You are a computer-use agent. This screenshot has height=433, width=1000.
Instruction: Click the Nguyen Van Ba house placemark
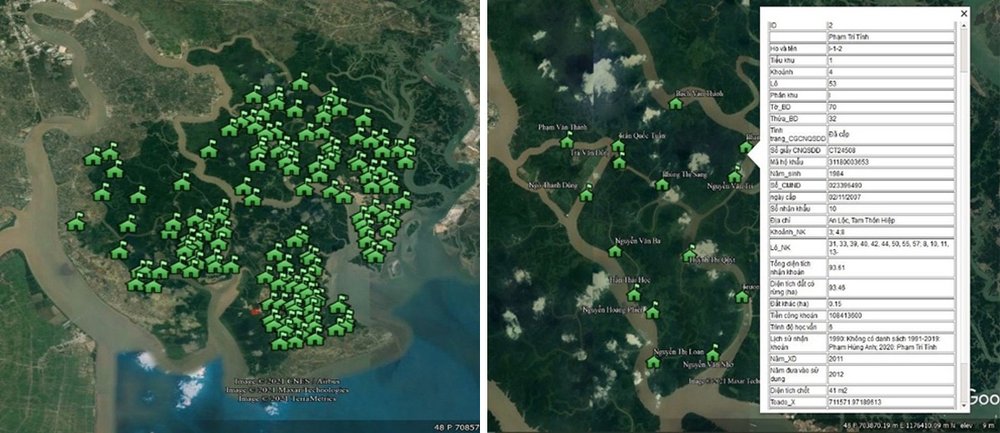pos(615,250)
